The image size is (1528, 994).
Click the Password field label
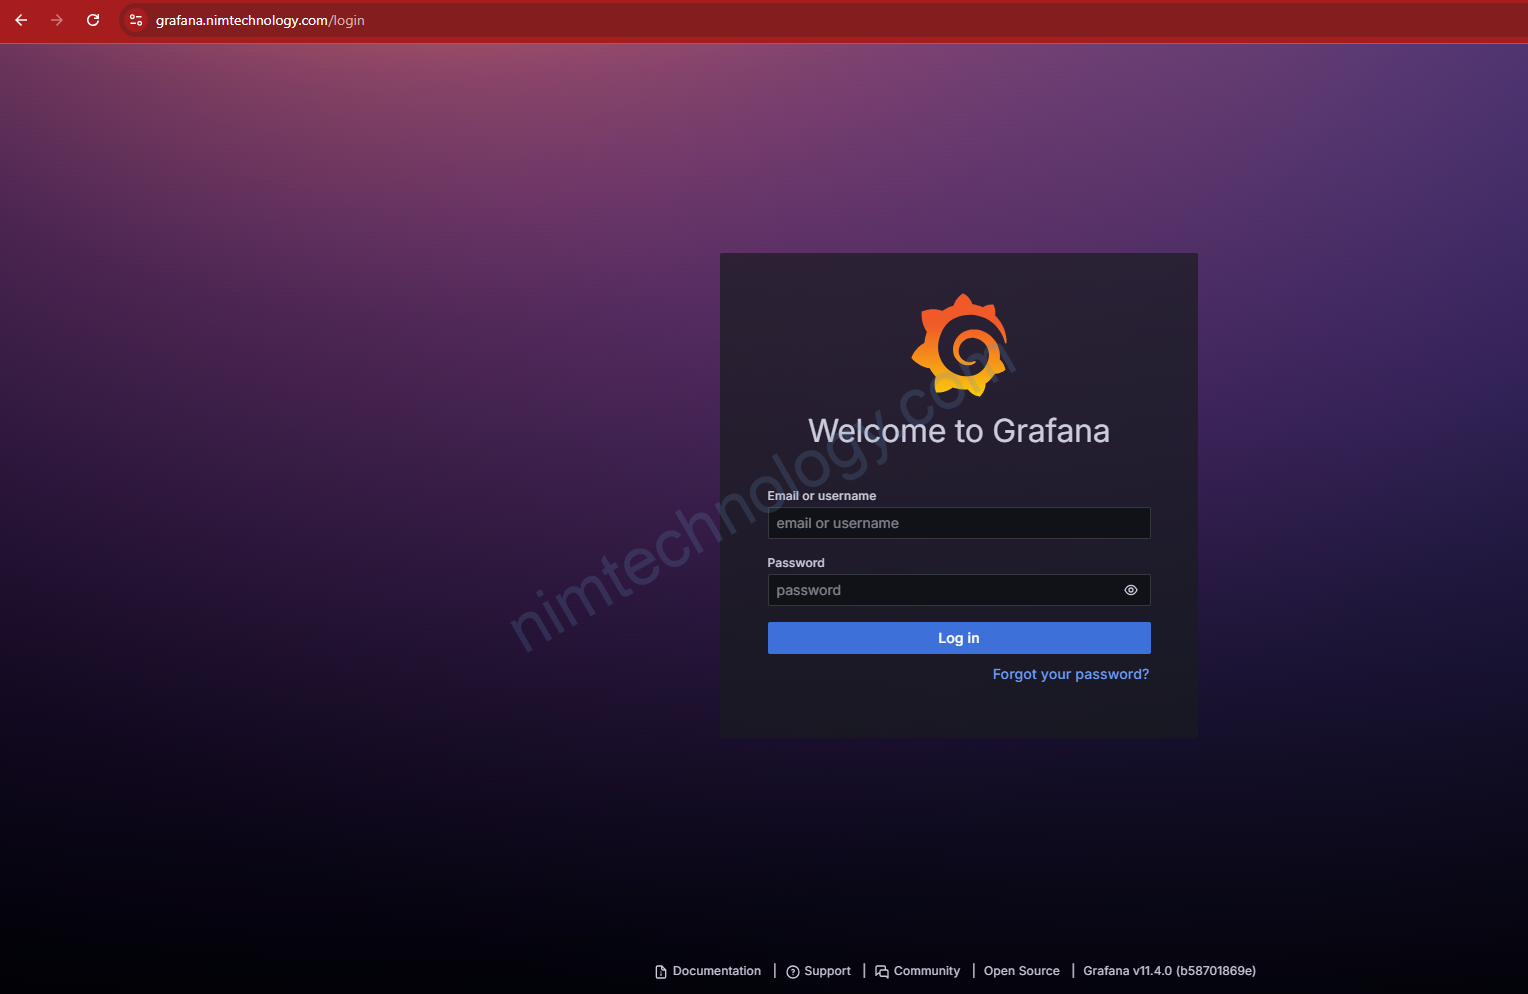(x=796, y=563)
